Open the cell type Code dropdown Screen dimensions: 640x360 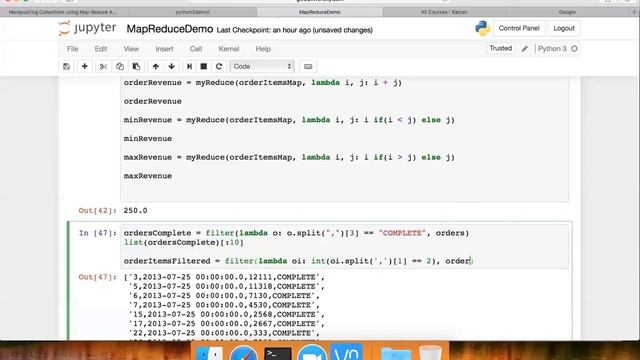(x=262, y=67)
